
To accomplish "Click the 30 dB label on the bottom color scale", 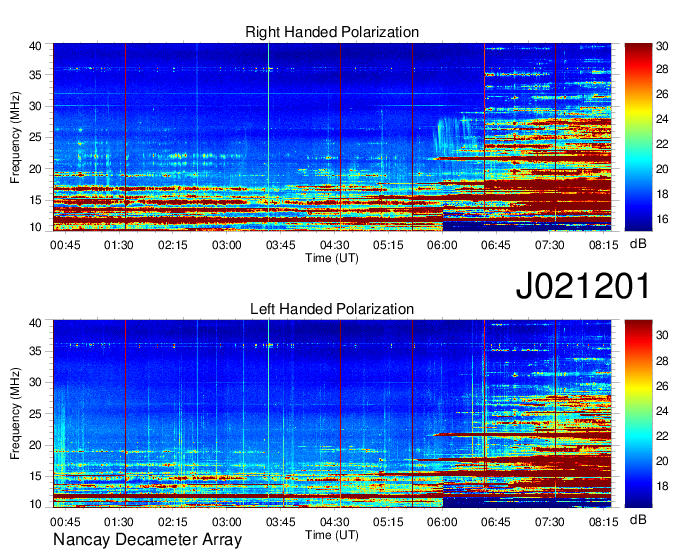I will click(662, 335).
